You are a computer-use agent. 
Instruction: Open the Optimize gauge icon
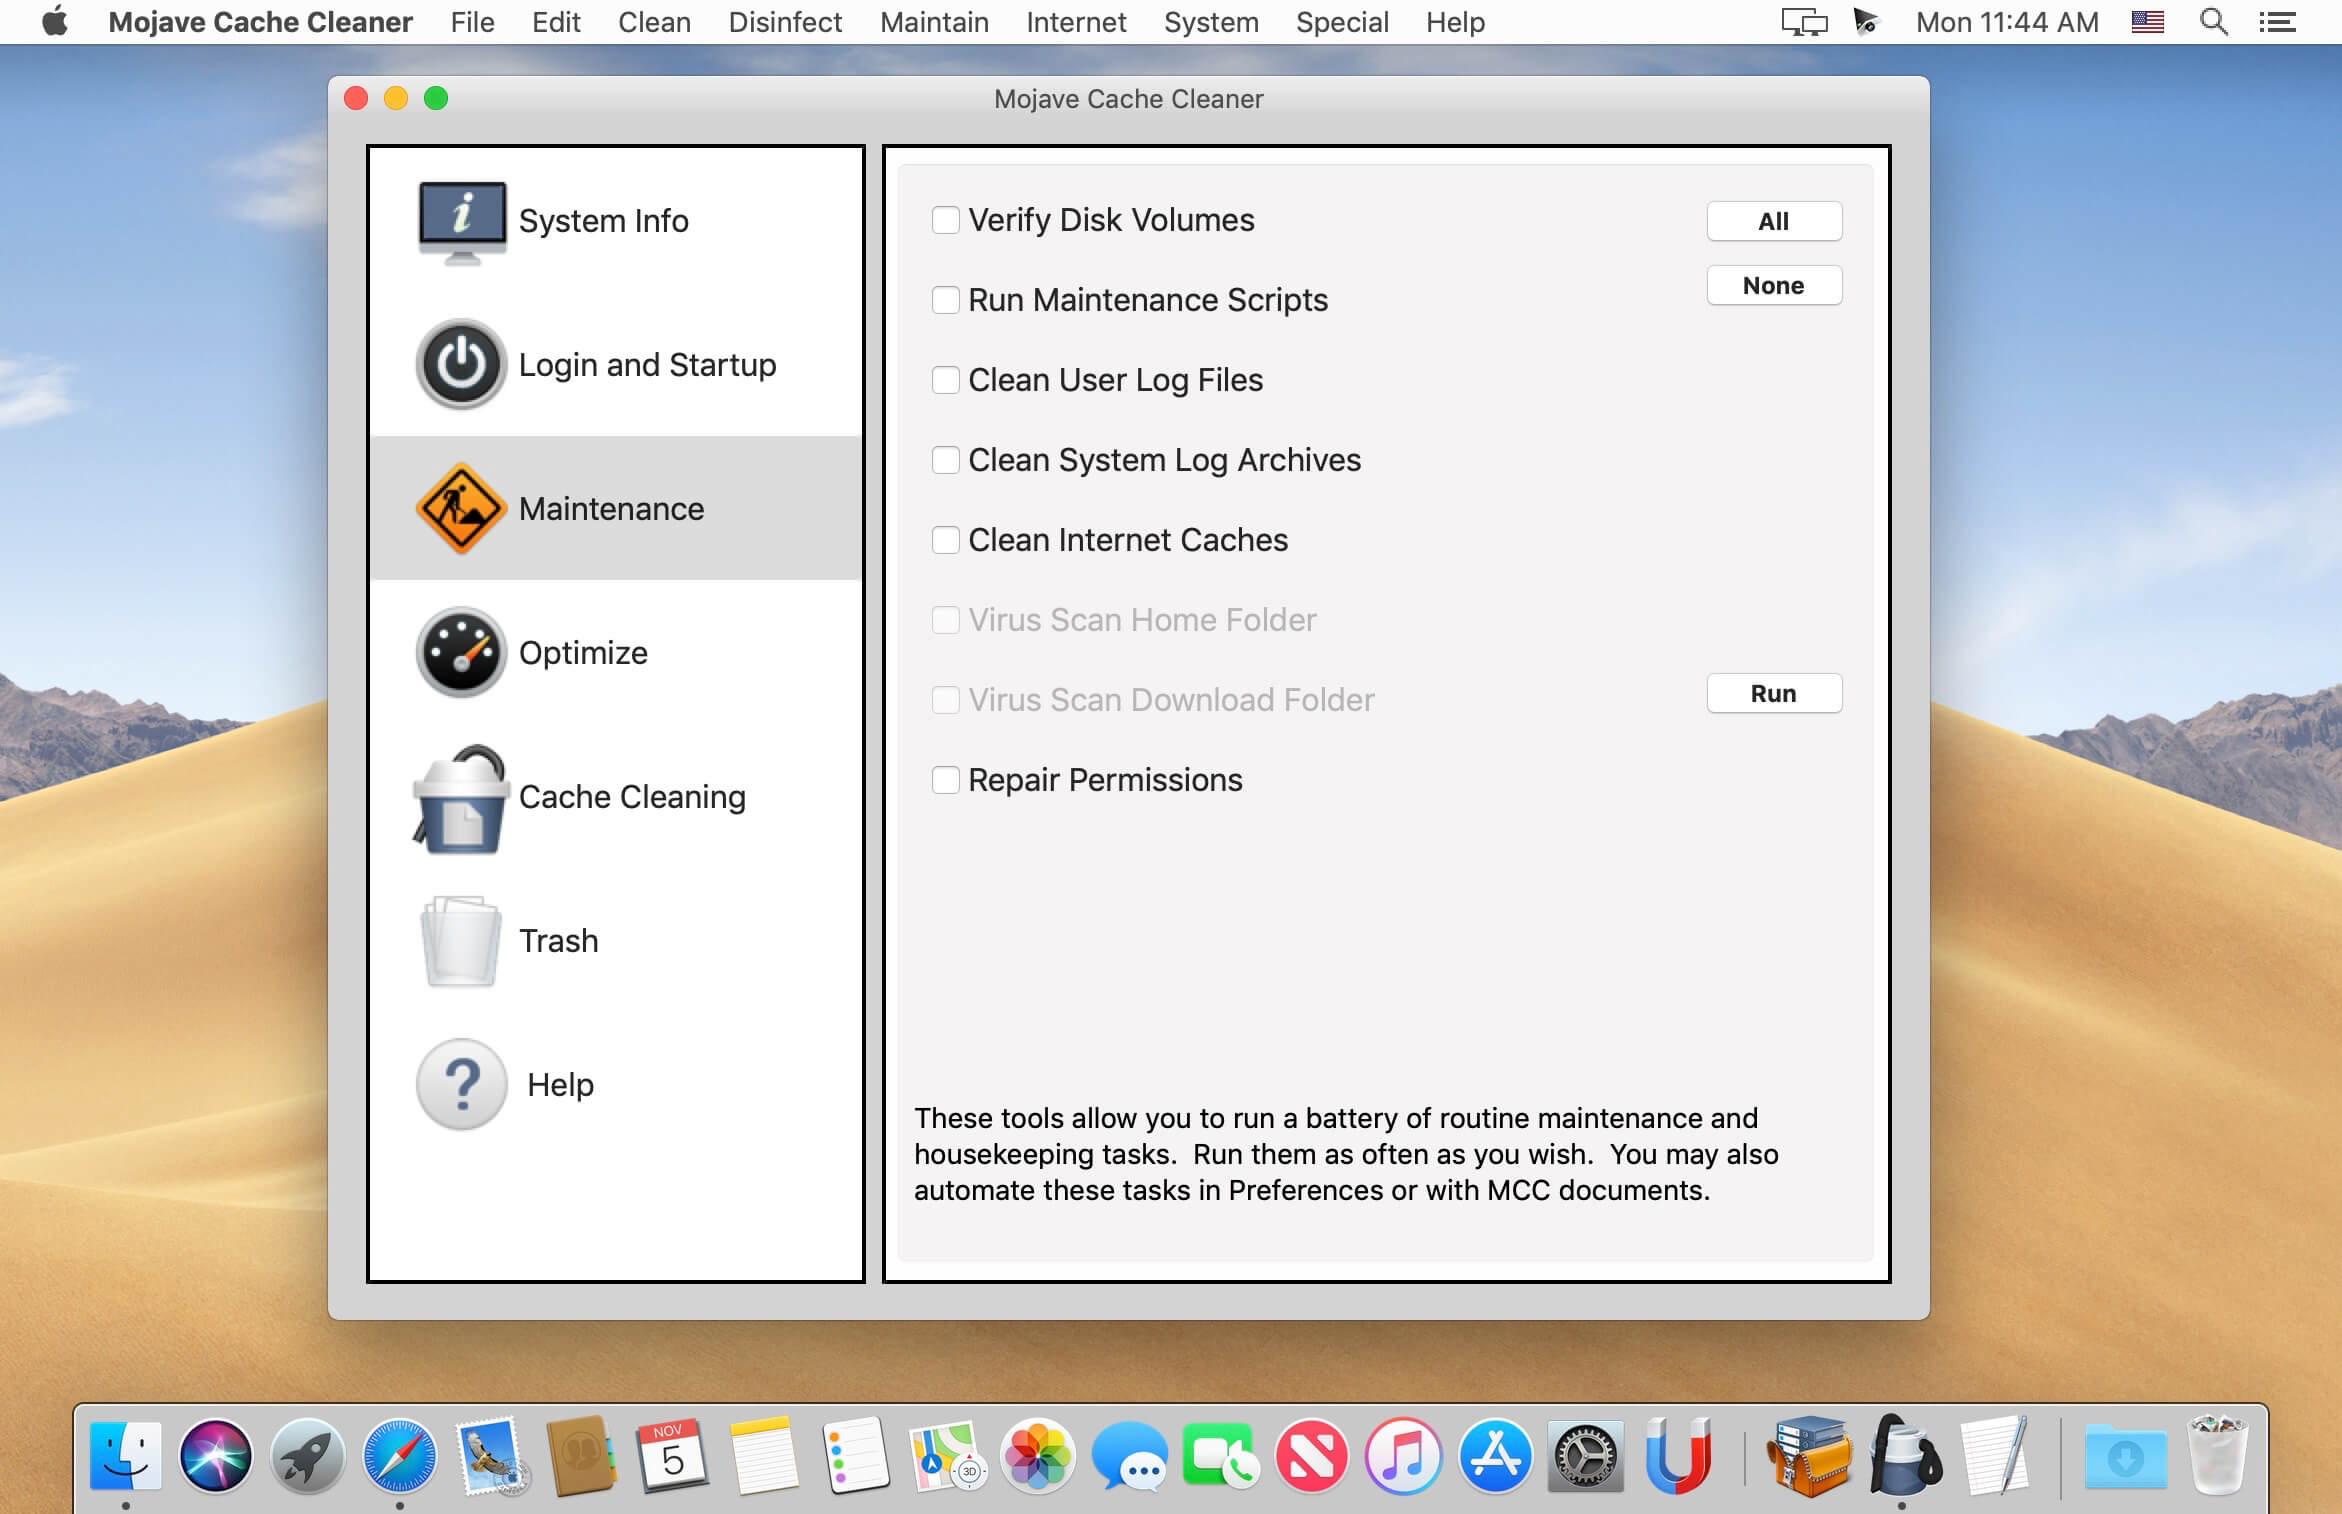pyautogui.click(x=461, y=652)
